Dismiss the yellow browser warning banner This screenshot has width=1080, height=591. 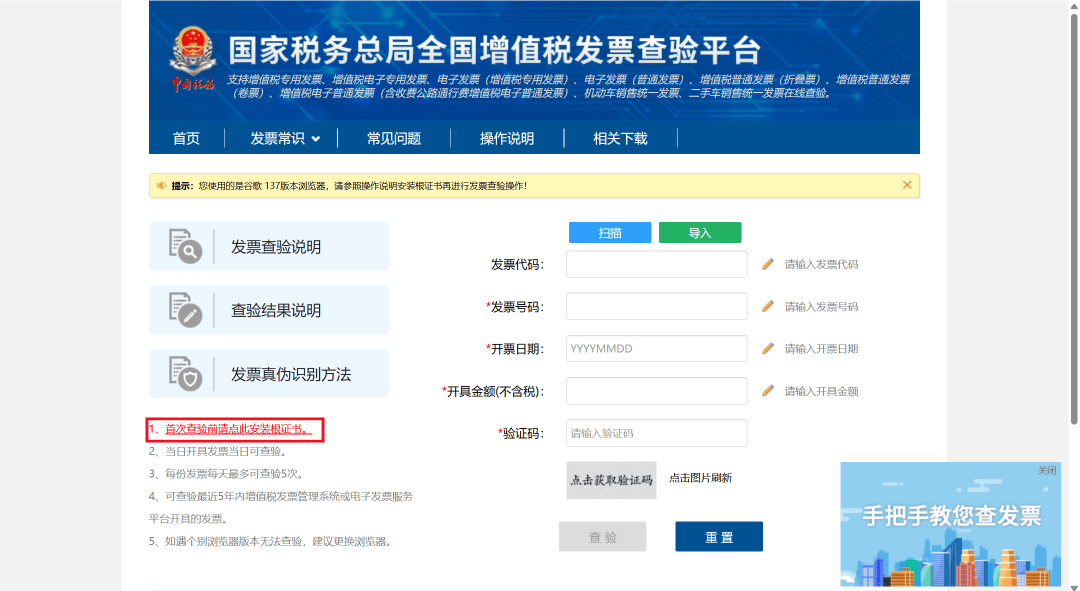pyautogui.click(x=907, y=185)
